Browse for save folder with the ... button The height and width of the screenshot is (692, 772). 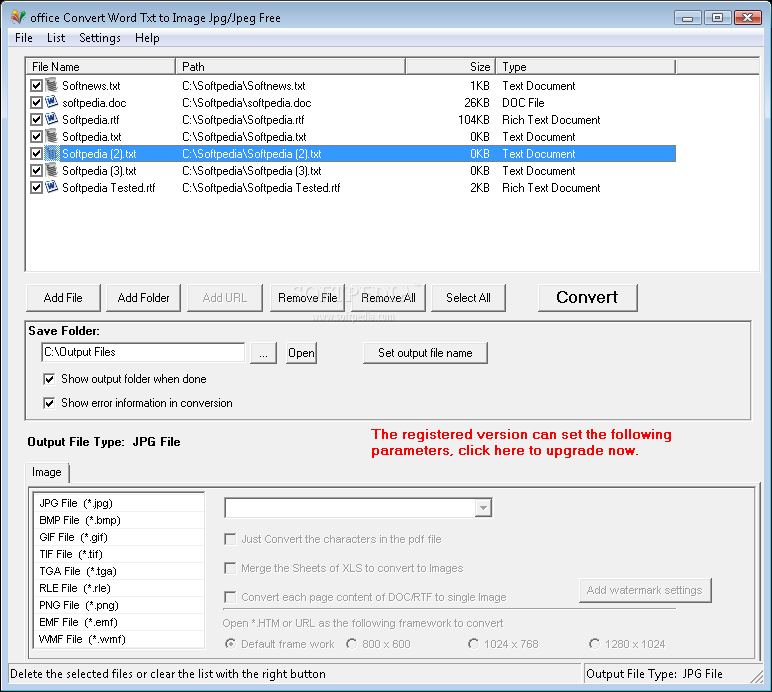[263, 353]
